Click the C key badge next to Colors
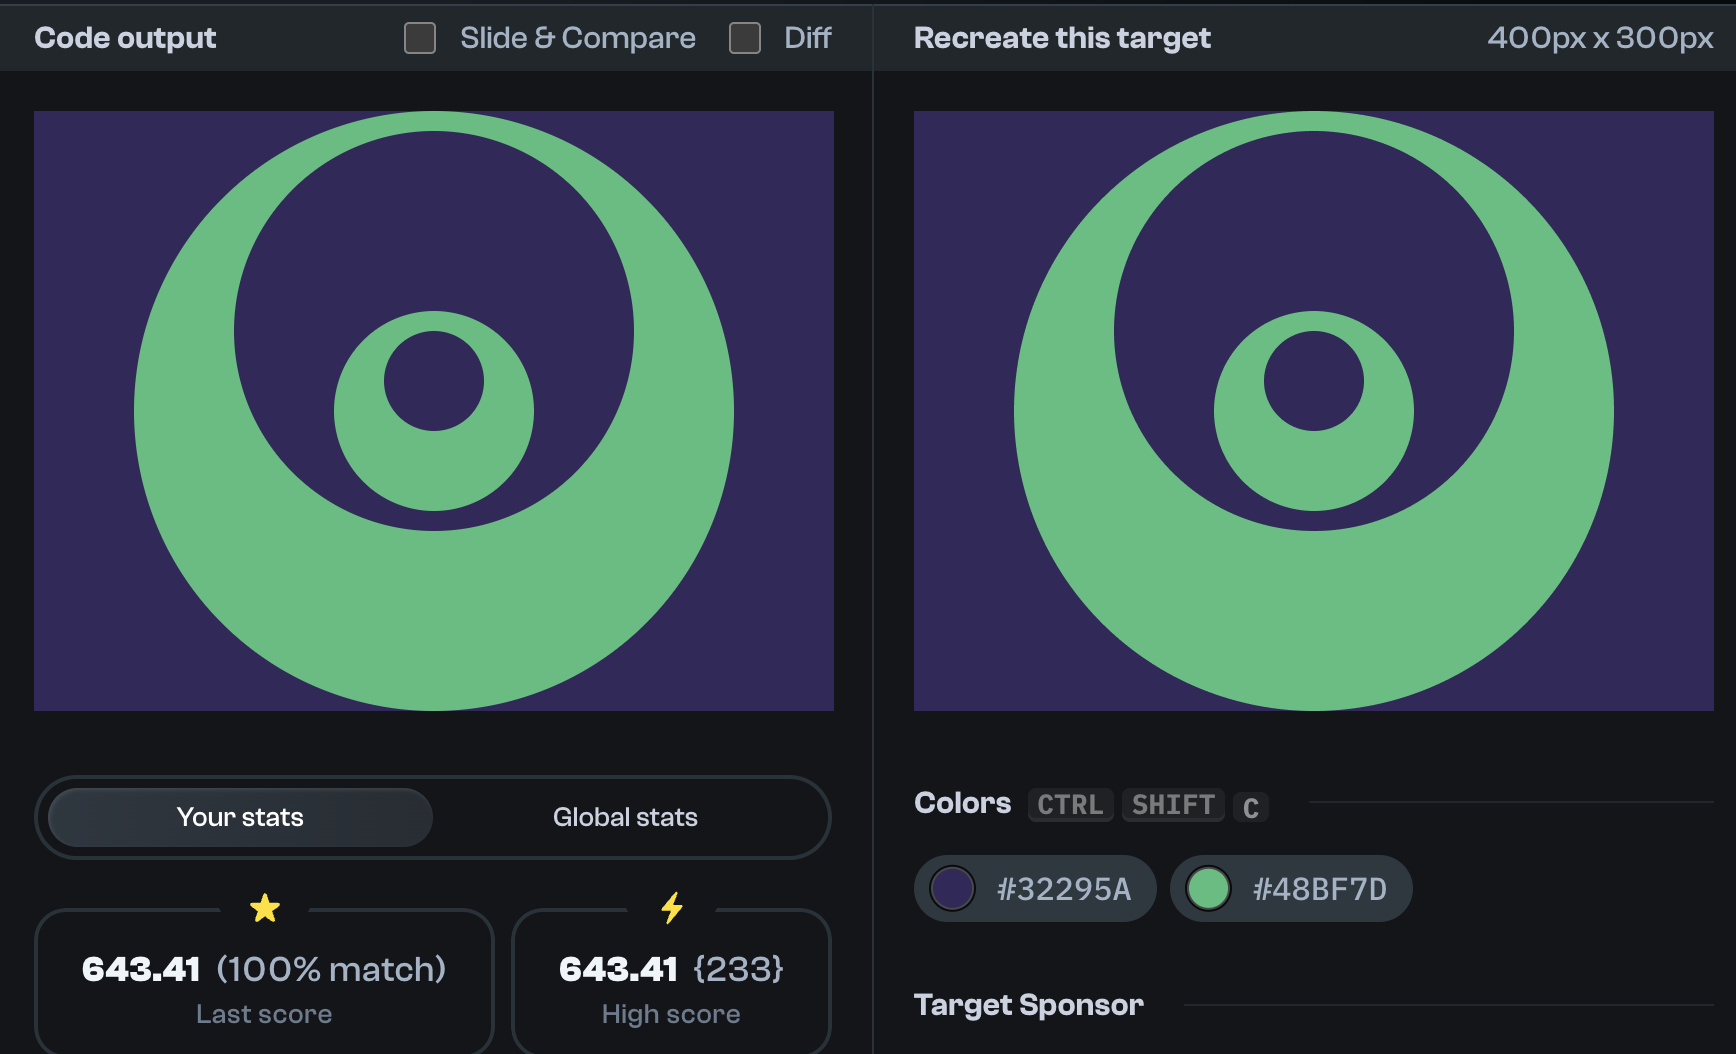This screenshot has height=1054, width=1736. click(x=1250, y=806)
